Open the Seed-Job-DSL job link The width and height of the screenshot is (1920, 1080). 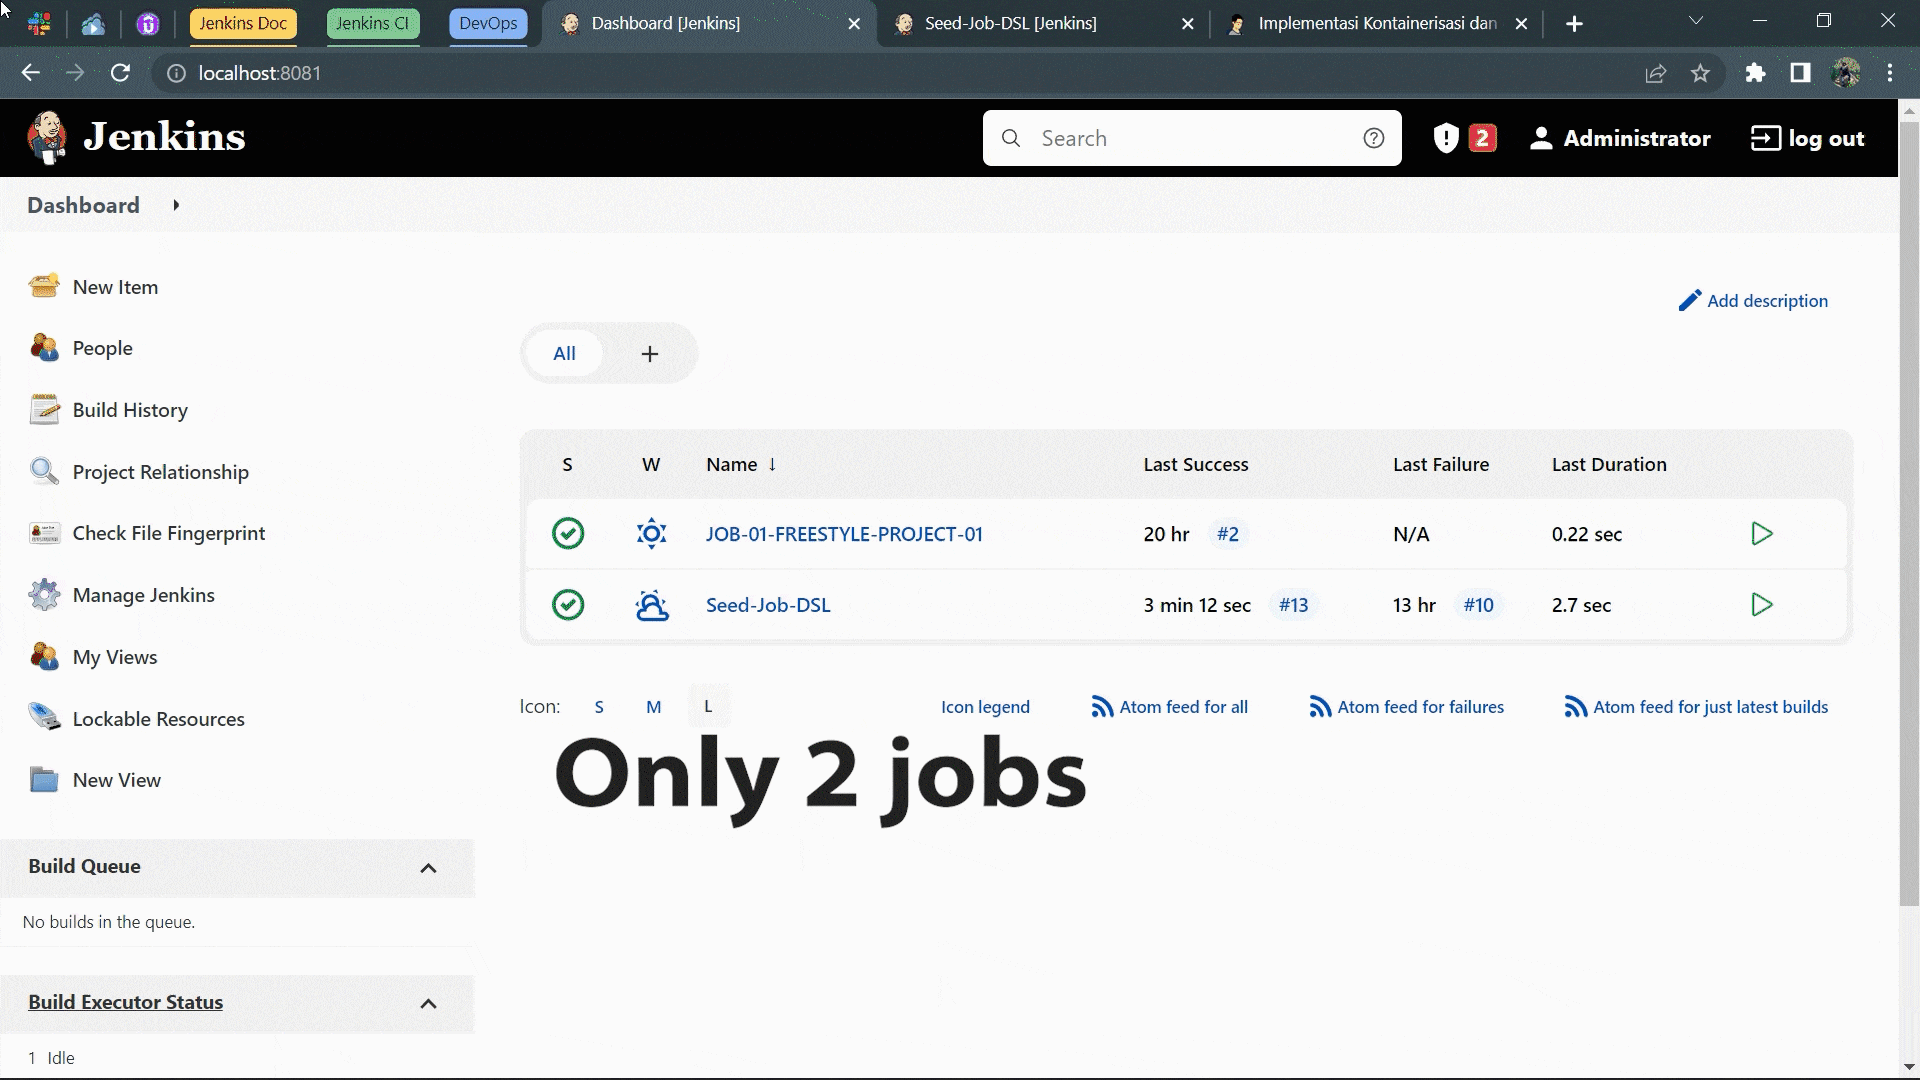click(x=768, y=605)
